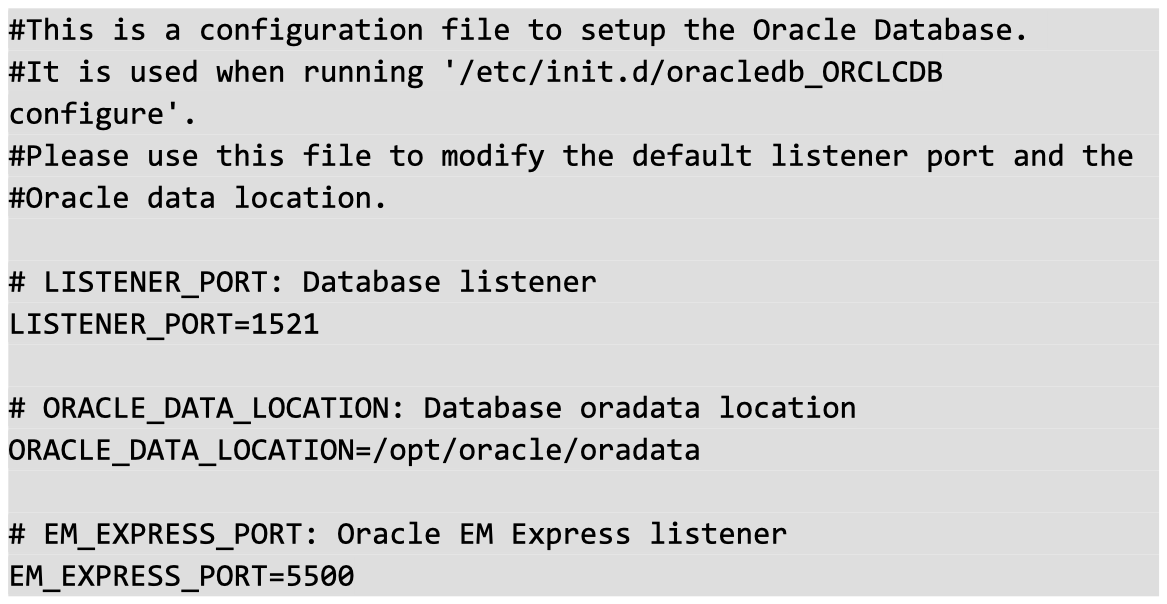Click the value 1521
This screenshot has height=604, width=1167.
coord(286,324)
